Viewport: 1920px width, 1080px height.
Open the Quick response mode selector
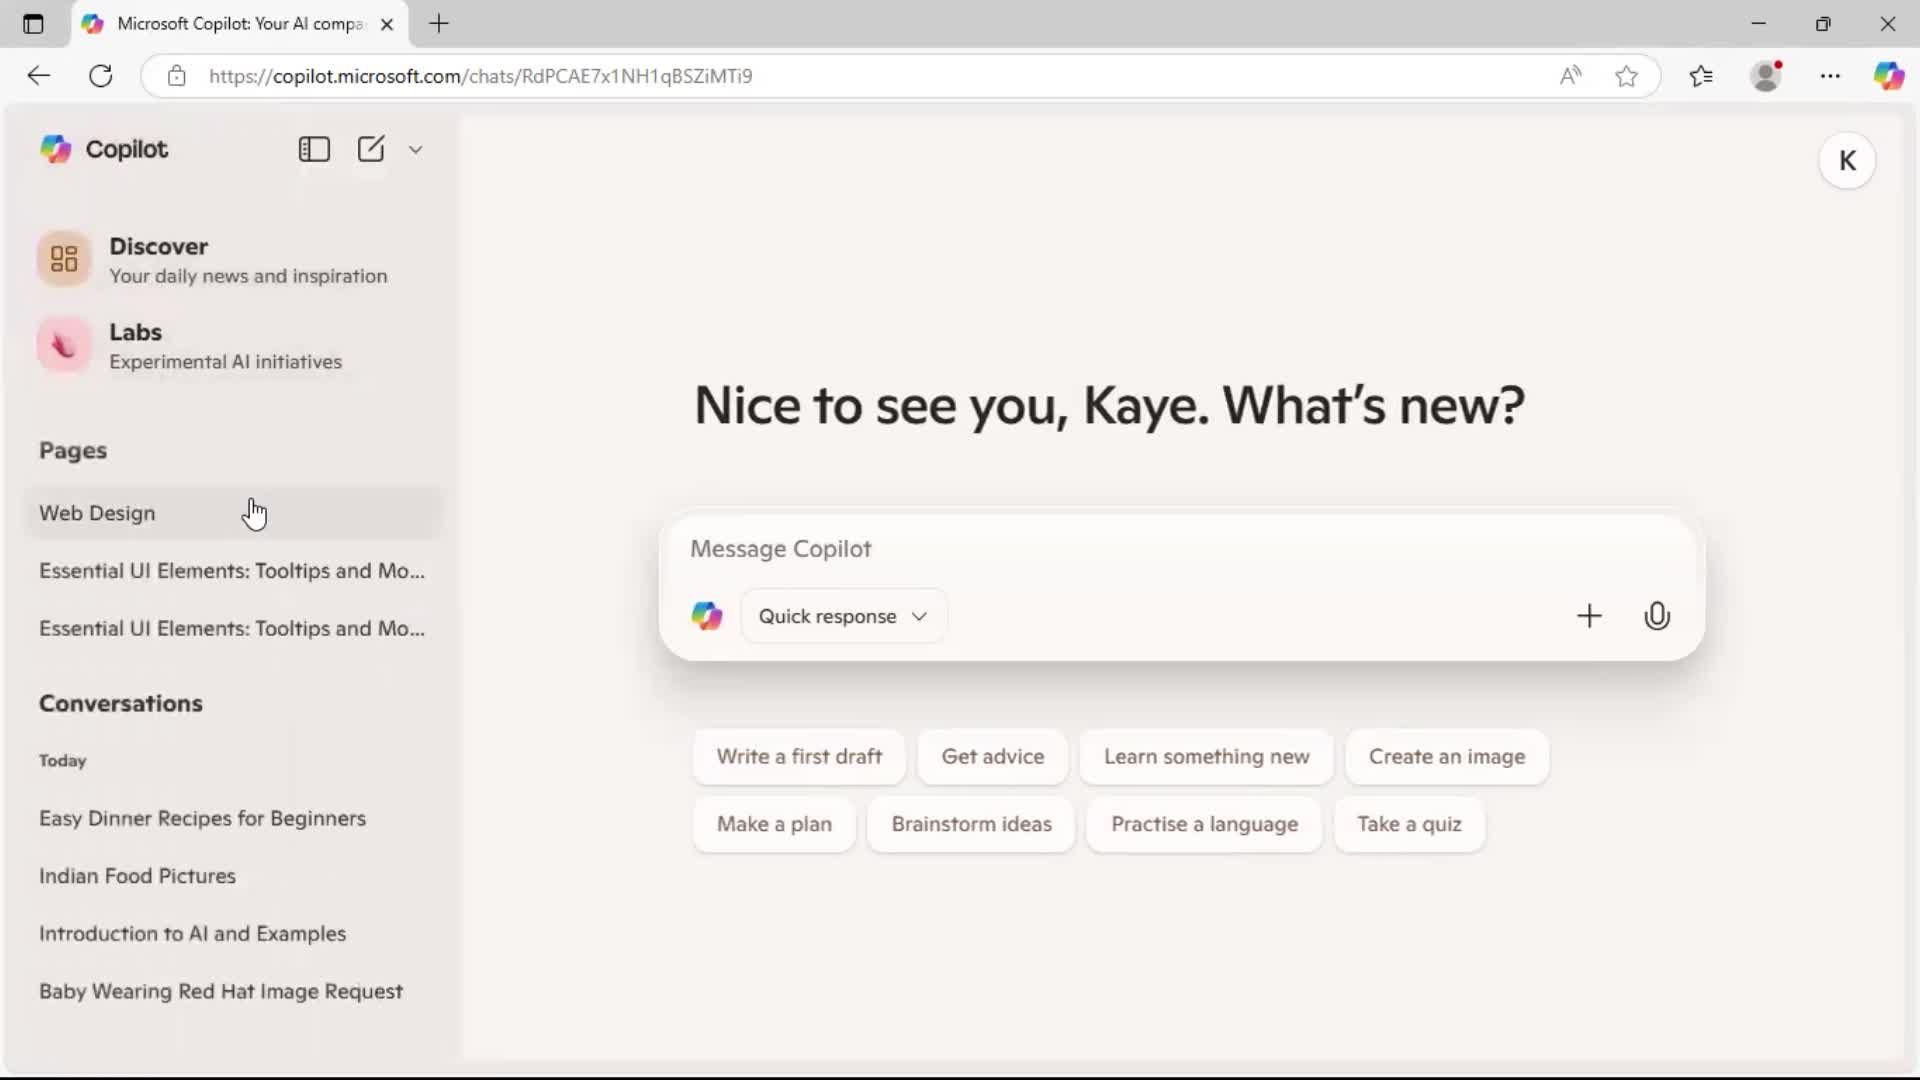pyautogui.click(x=843, y=616)
